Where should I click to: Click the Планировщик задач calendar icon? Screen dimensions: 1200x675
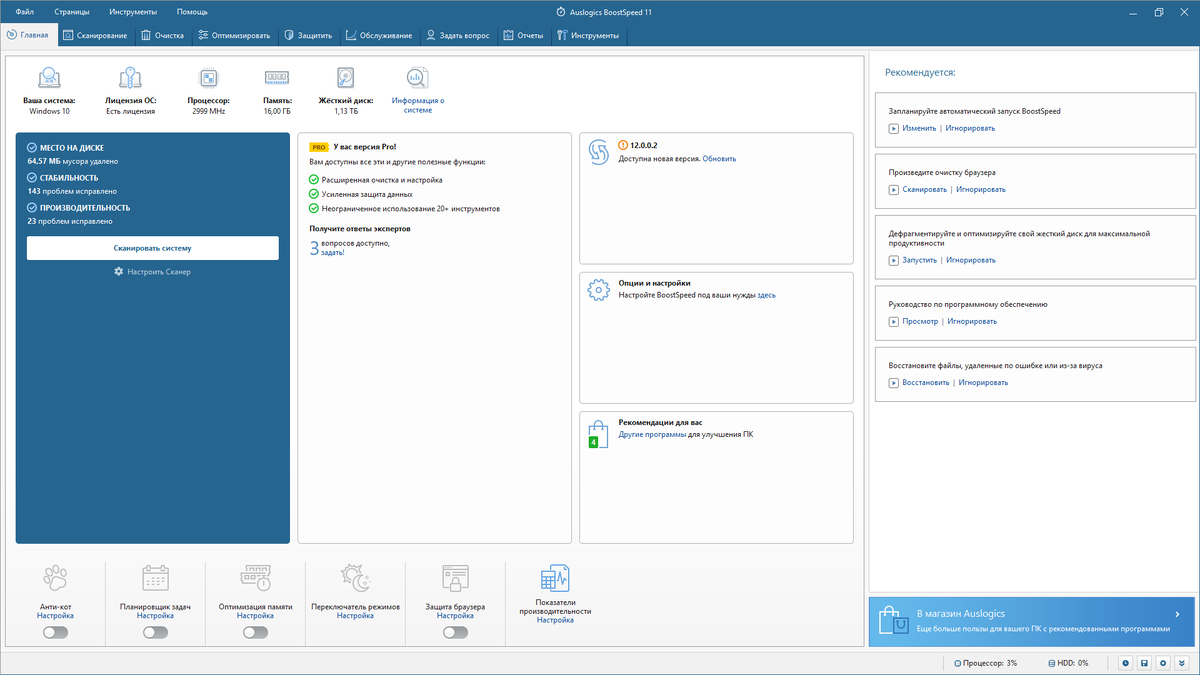[155, 579]
